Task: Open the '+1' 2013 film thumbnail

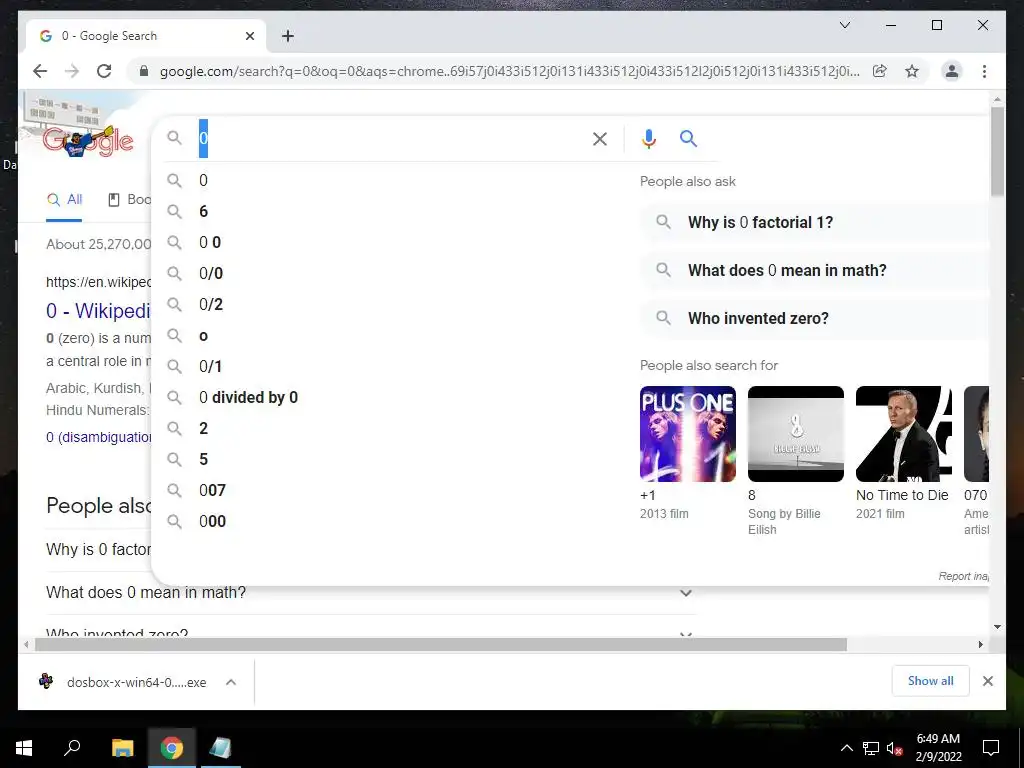Action: (688, 434)
